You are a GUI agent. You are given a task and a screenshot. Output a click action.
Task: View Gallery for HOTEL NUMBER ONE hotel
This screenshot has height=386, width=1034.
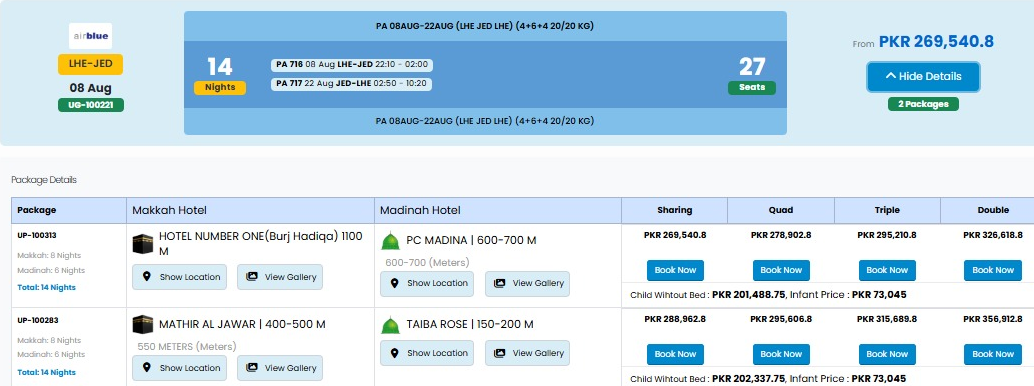[x=280, y=277]
